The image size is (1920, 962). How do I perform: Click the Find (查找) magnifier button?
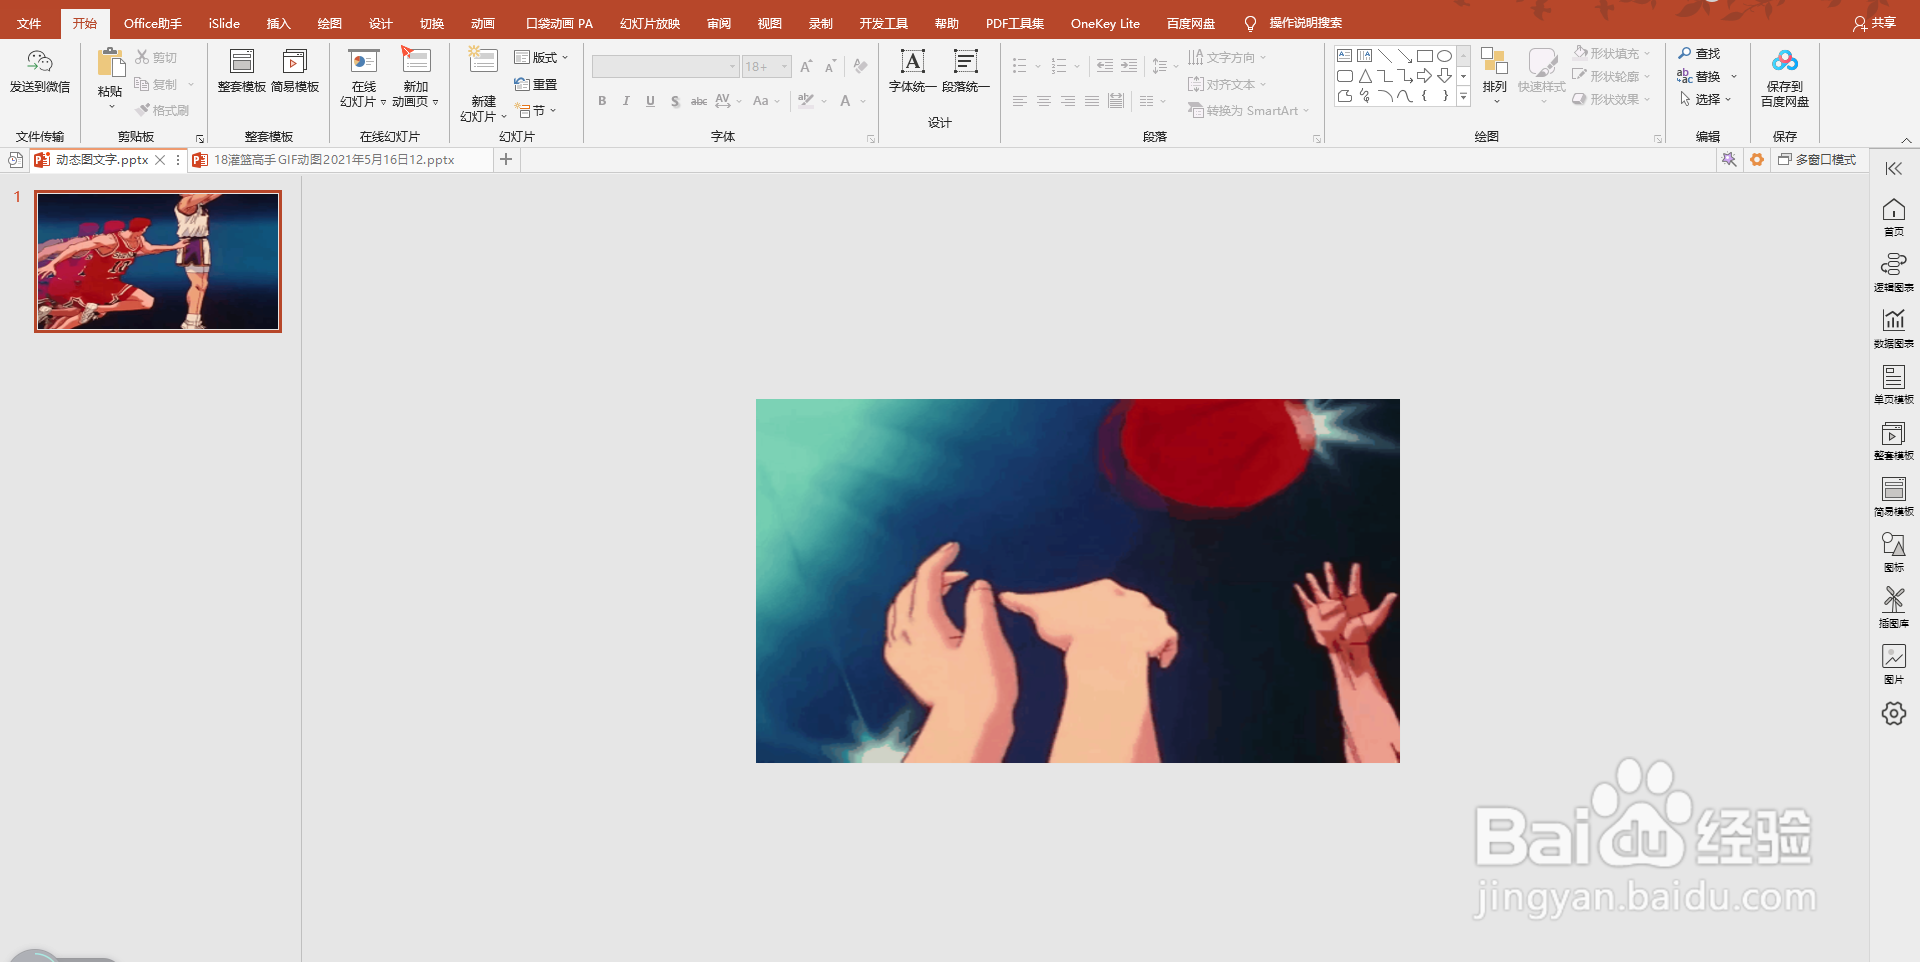point(1699,53)
